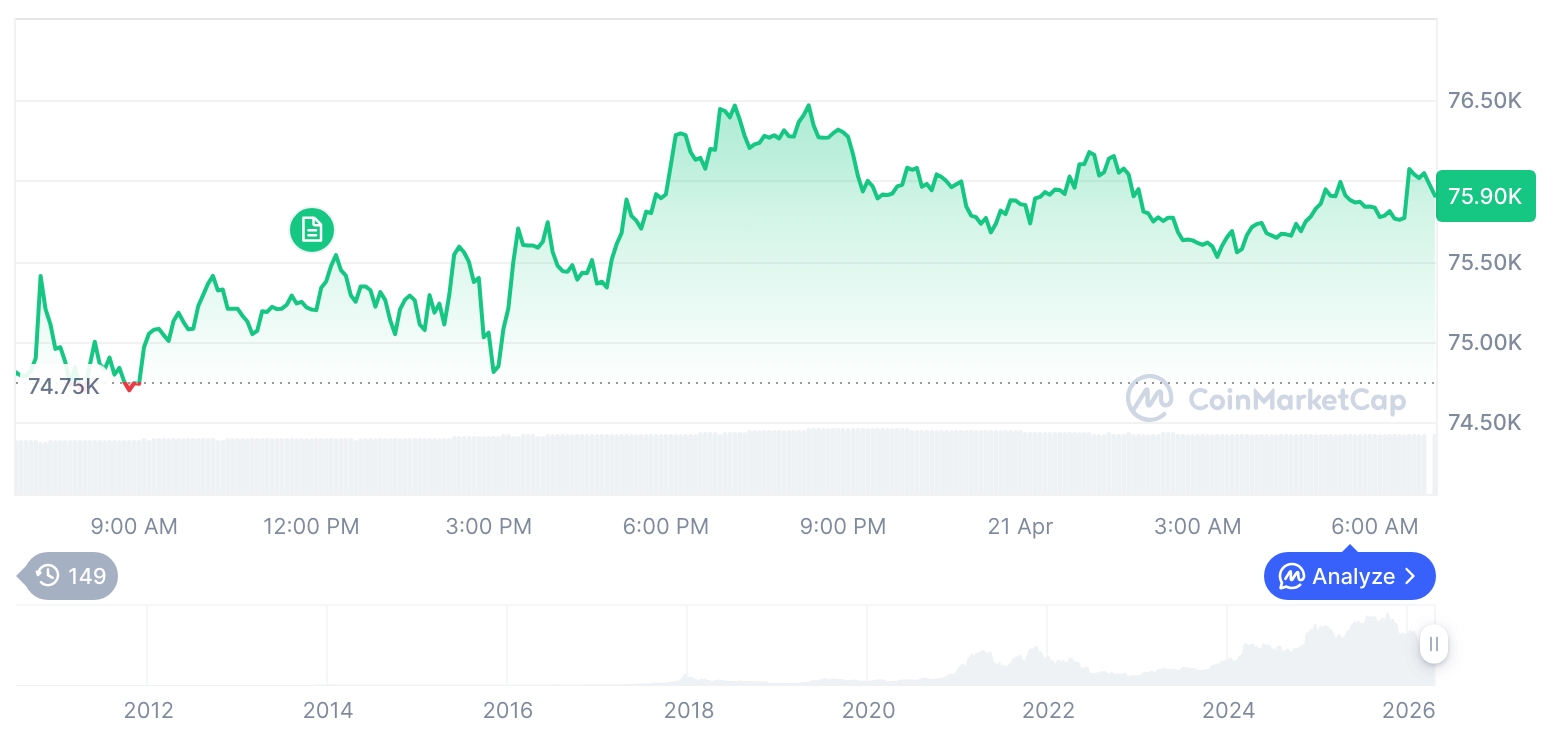
Task: Click the history clock icon beside 149
Action: (47, 575)
